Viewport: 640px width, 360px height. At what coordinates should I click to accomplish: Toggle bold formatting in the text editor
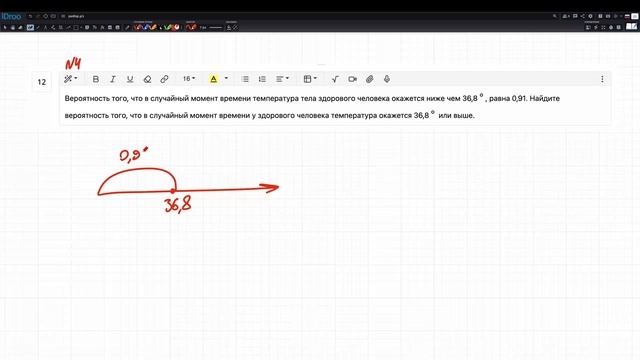(96, 79)
